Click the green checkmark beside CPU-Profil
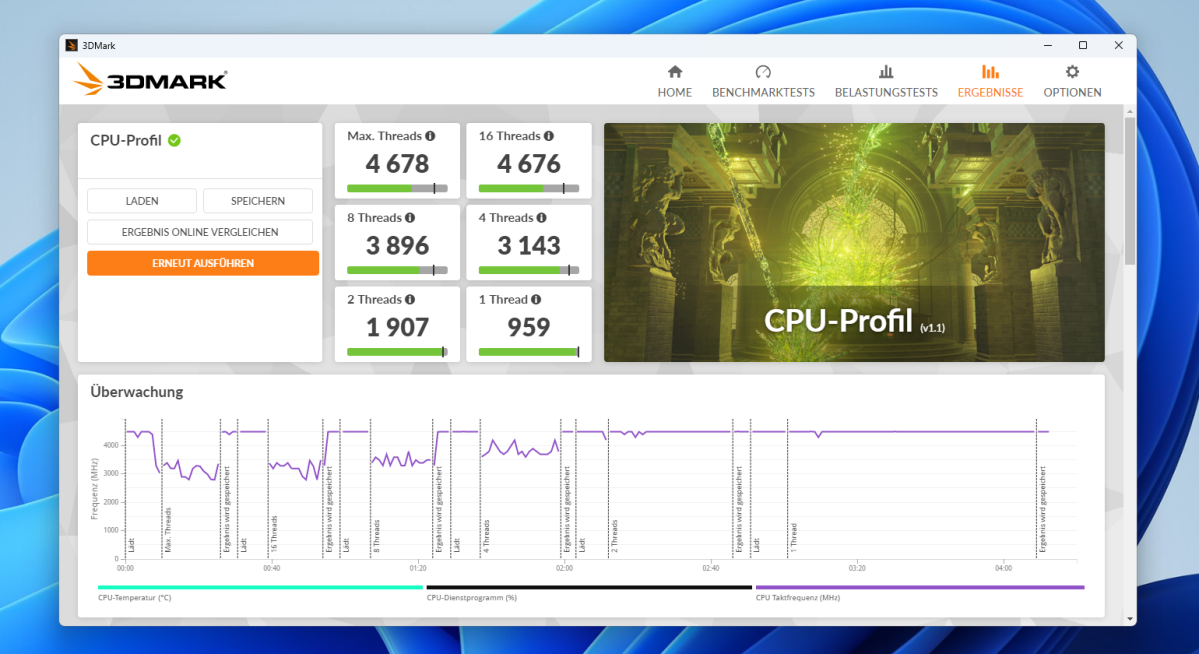 [x=174, y=140]
